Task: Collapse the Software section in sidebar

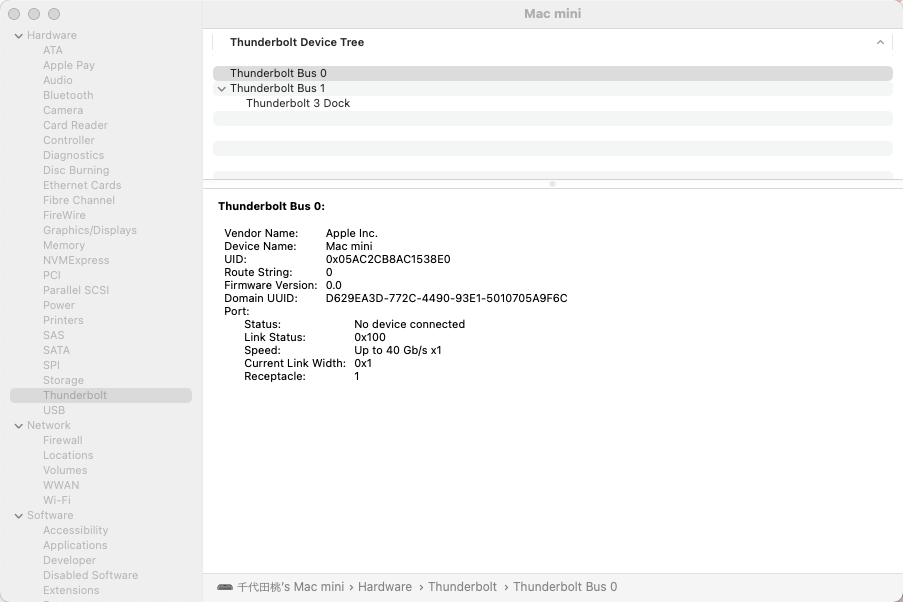Action: (18, 516)
